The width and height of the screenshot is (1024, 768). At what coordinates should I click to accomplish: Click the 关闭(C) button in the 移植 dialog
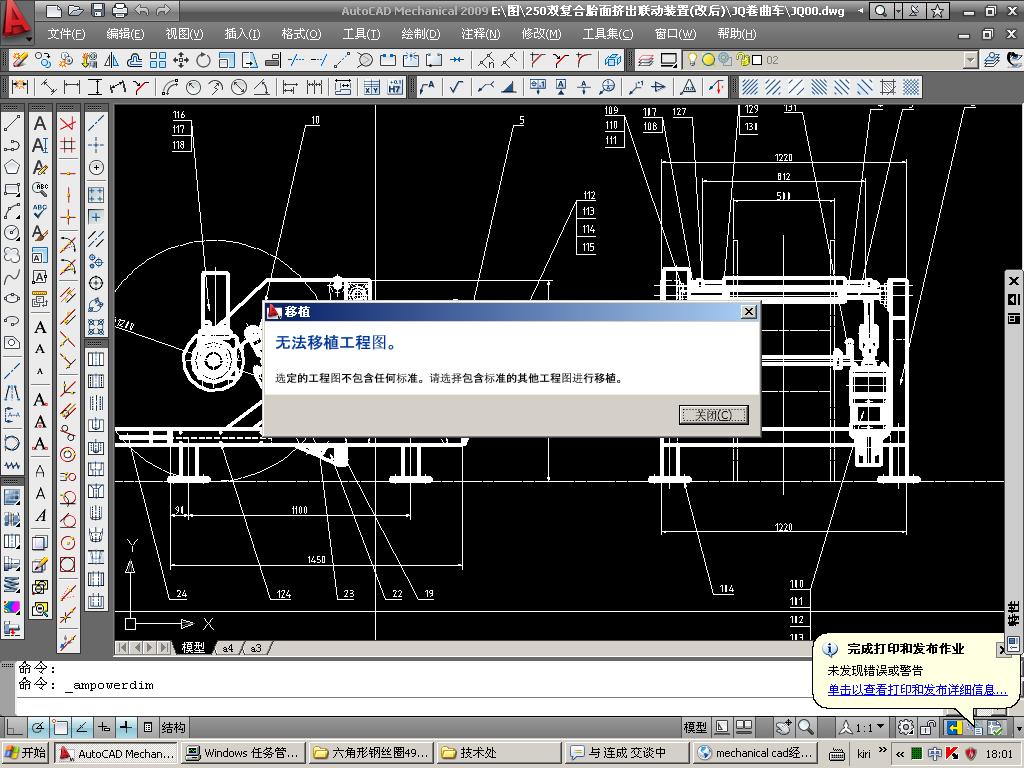click(713, 415)
